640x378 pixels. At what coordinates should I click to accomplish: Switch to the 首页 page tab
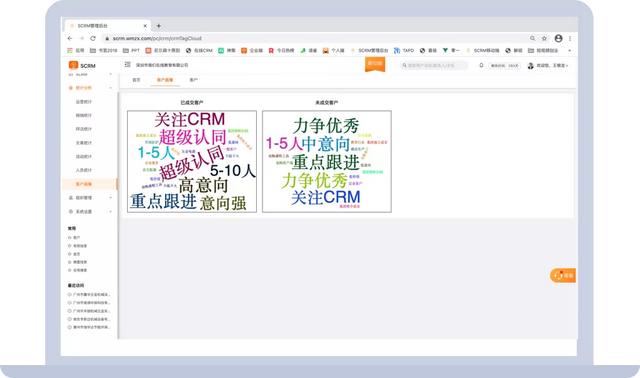[x=136, y=80]
